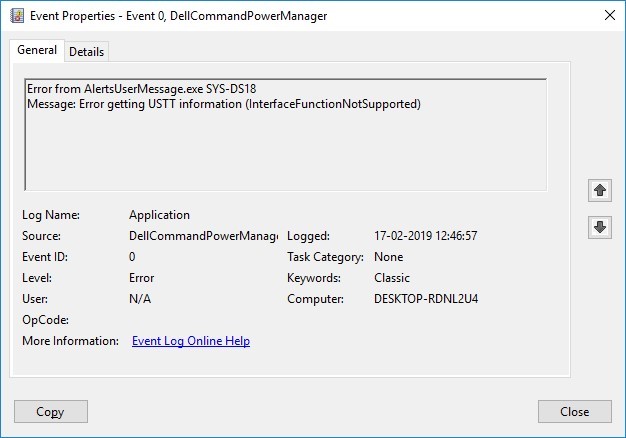Click the Keywords value 'Classic'

392,278
